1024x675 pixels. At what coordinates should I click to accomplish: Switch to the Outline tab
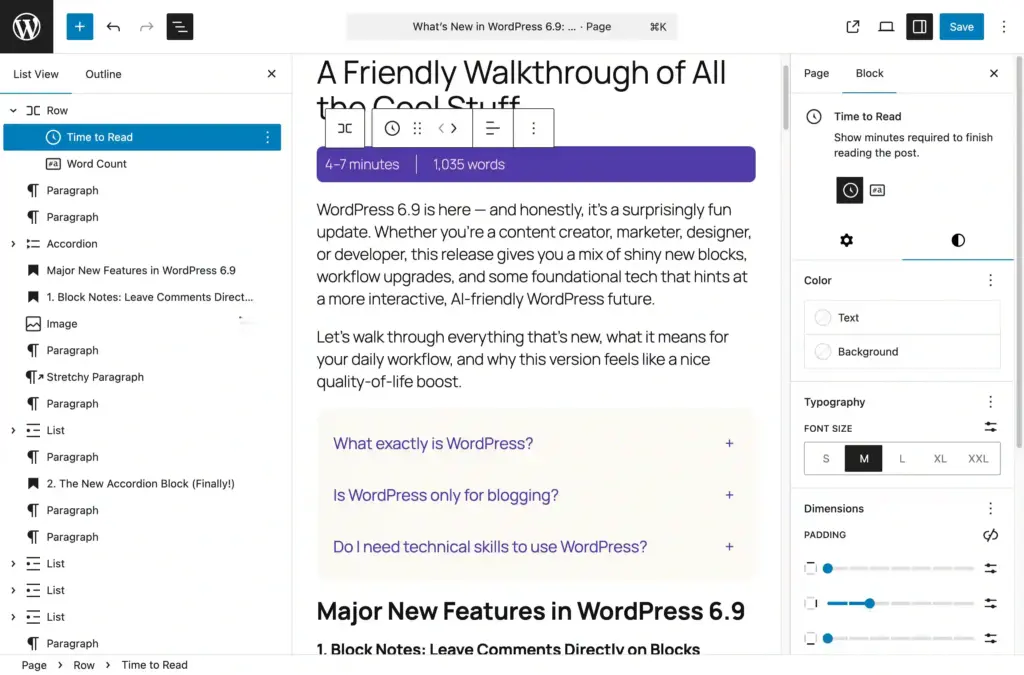103,74
